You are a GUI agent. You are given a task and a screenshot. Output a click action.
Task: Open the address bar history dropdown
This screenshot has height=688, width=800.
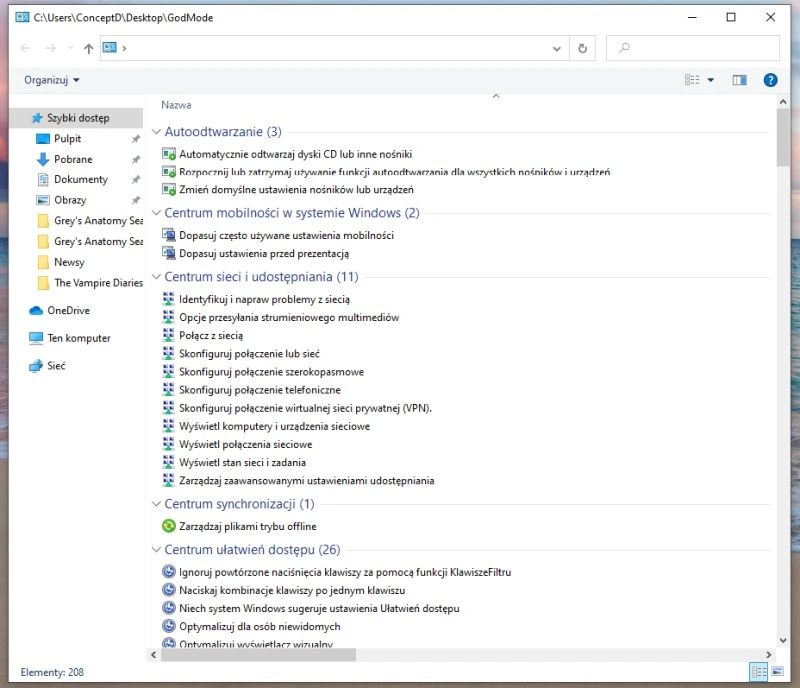556,47
